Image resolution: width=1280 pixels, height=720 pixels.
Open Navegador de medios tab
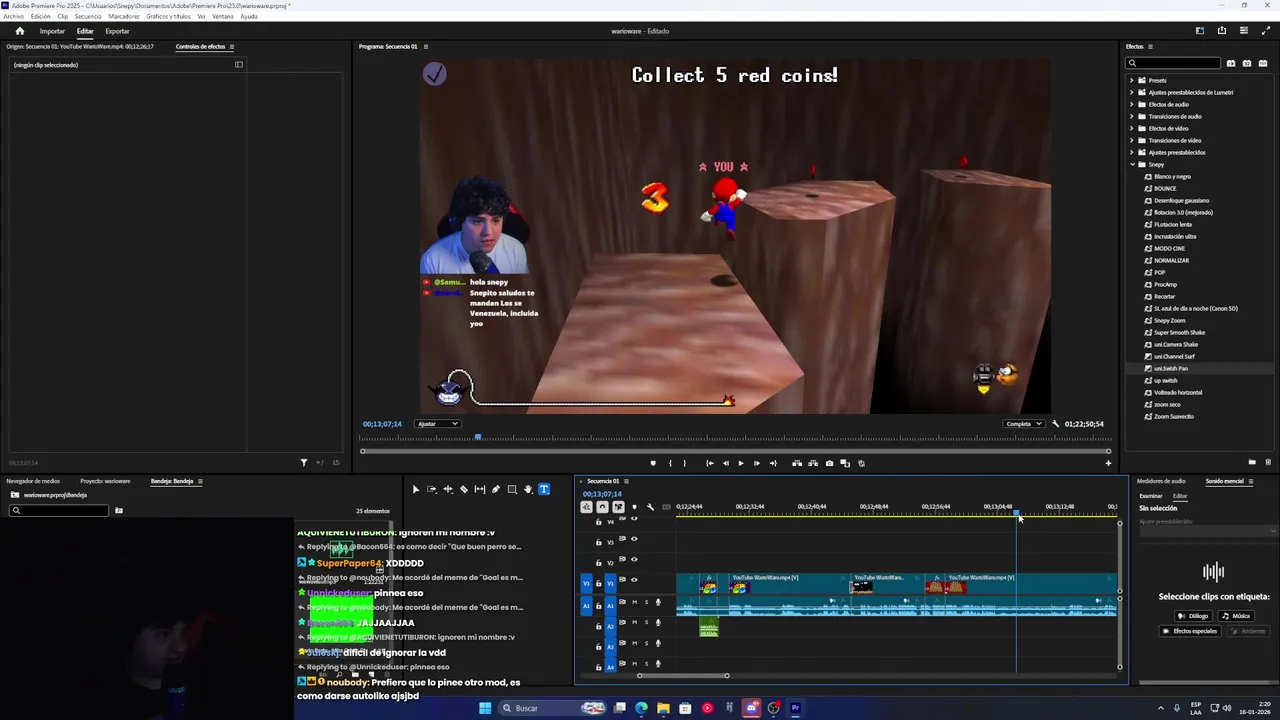[33, 481]
